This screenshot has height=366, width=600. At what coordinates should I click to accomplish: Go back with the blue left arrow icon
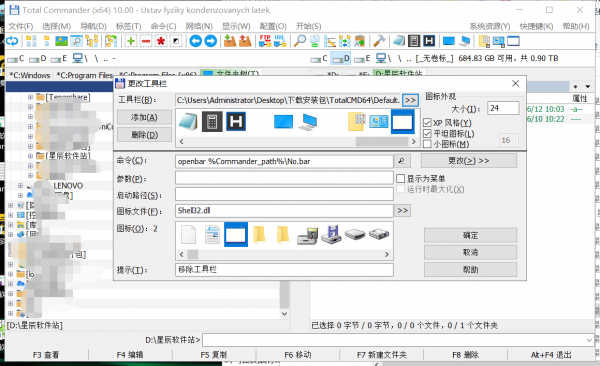(x=196, y=41)
